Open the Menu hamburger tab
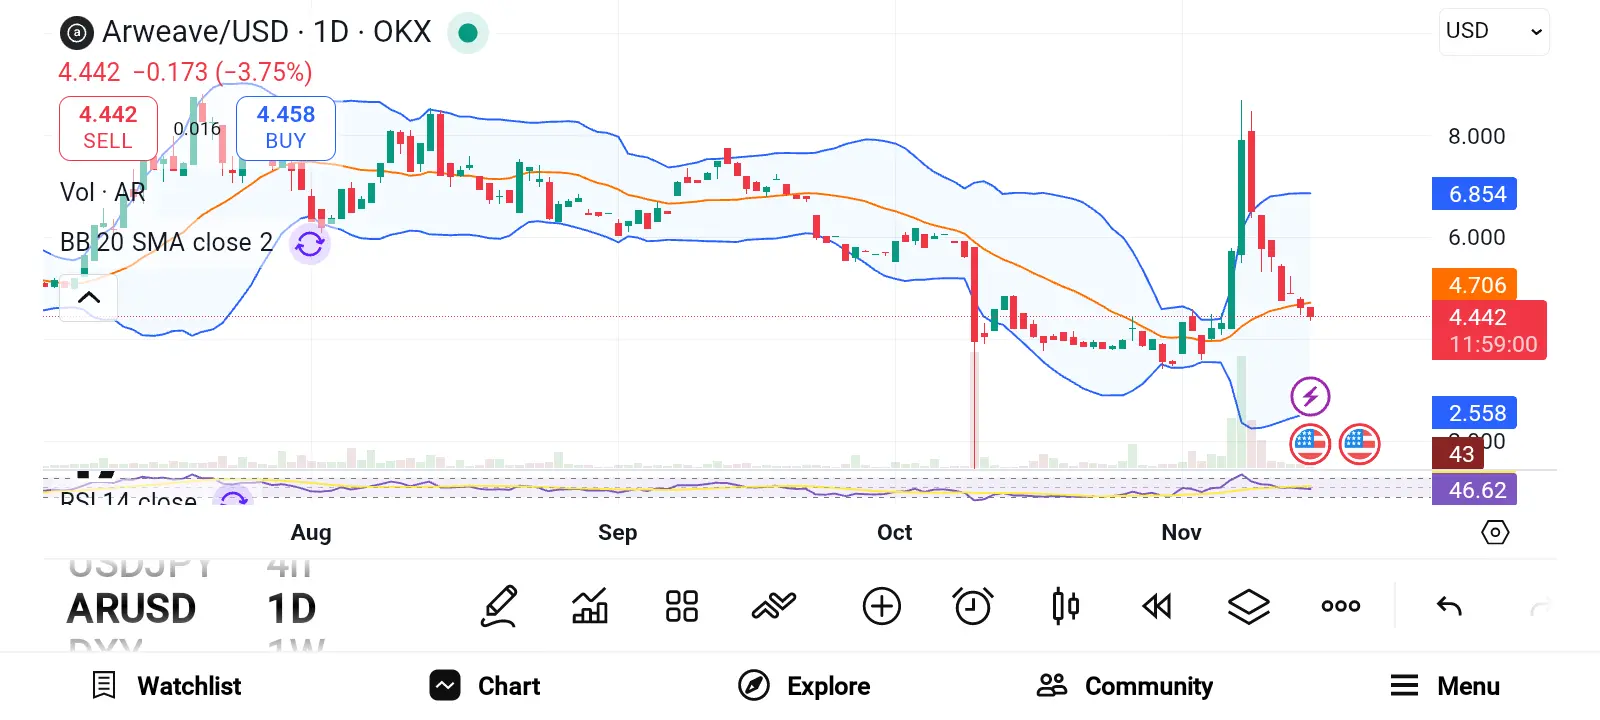1600x720 pixels. [x=1445, y=686]
